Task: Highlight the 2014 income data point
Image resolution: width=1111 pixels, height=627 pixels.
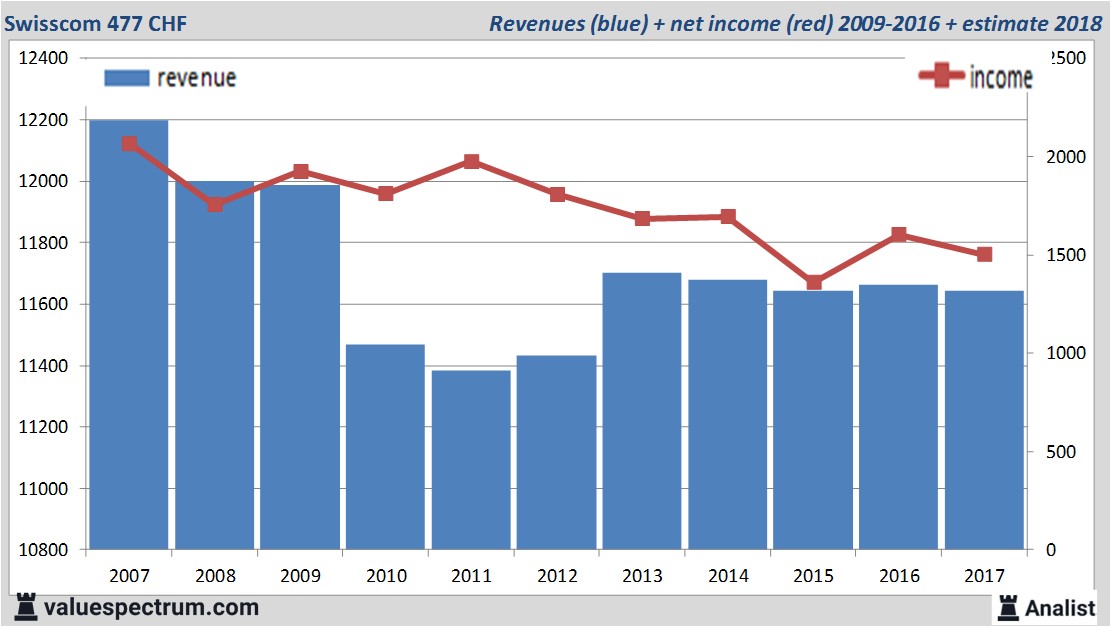Action: (728, 216)
